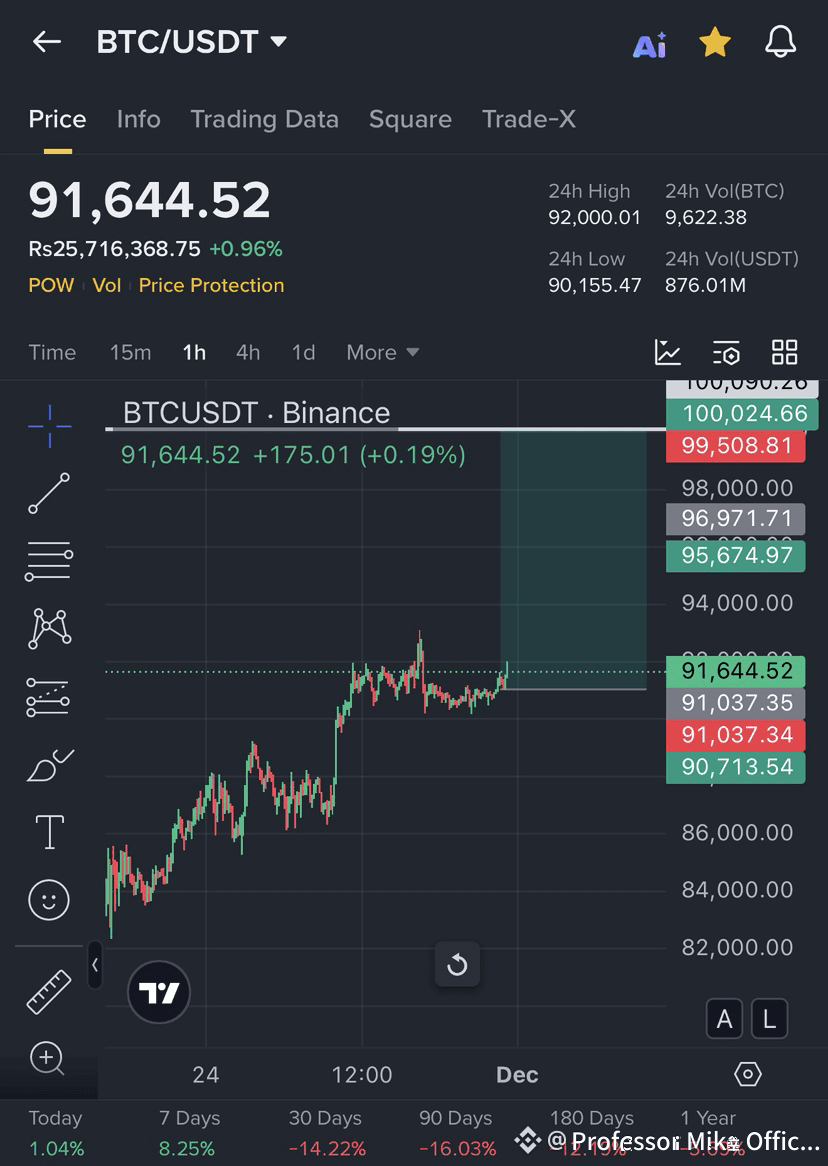Screen dimensions: 828x1166
Task: Click the 12:00 time axis label
Action: [362, 1075]
